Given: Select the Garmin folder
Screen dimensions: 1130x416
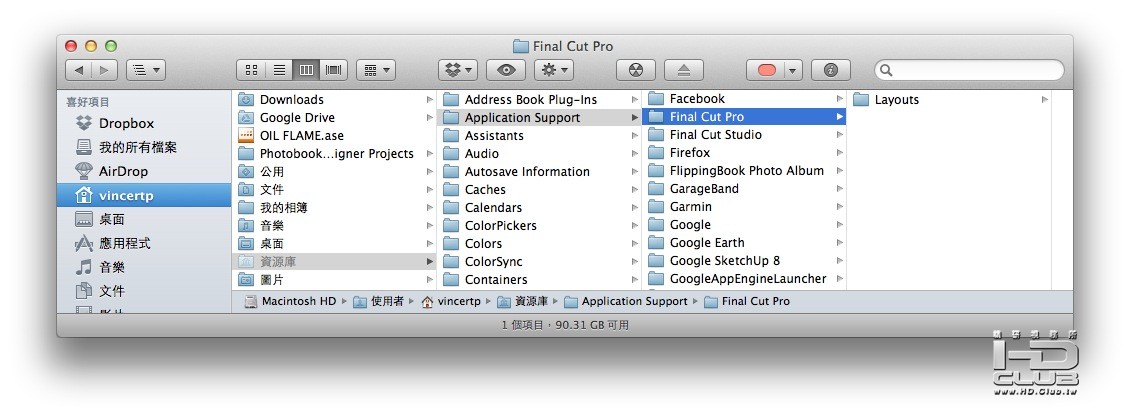Looking at the screenshot, I should coord(744,207).
